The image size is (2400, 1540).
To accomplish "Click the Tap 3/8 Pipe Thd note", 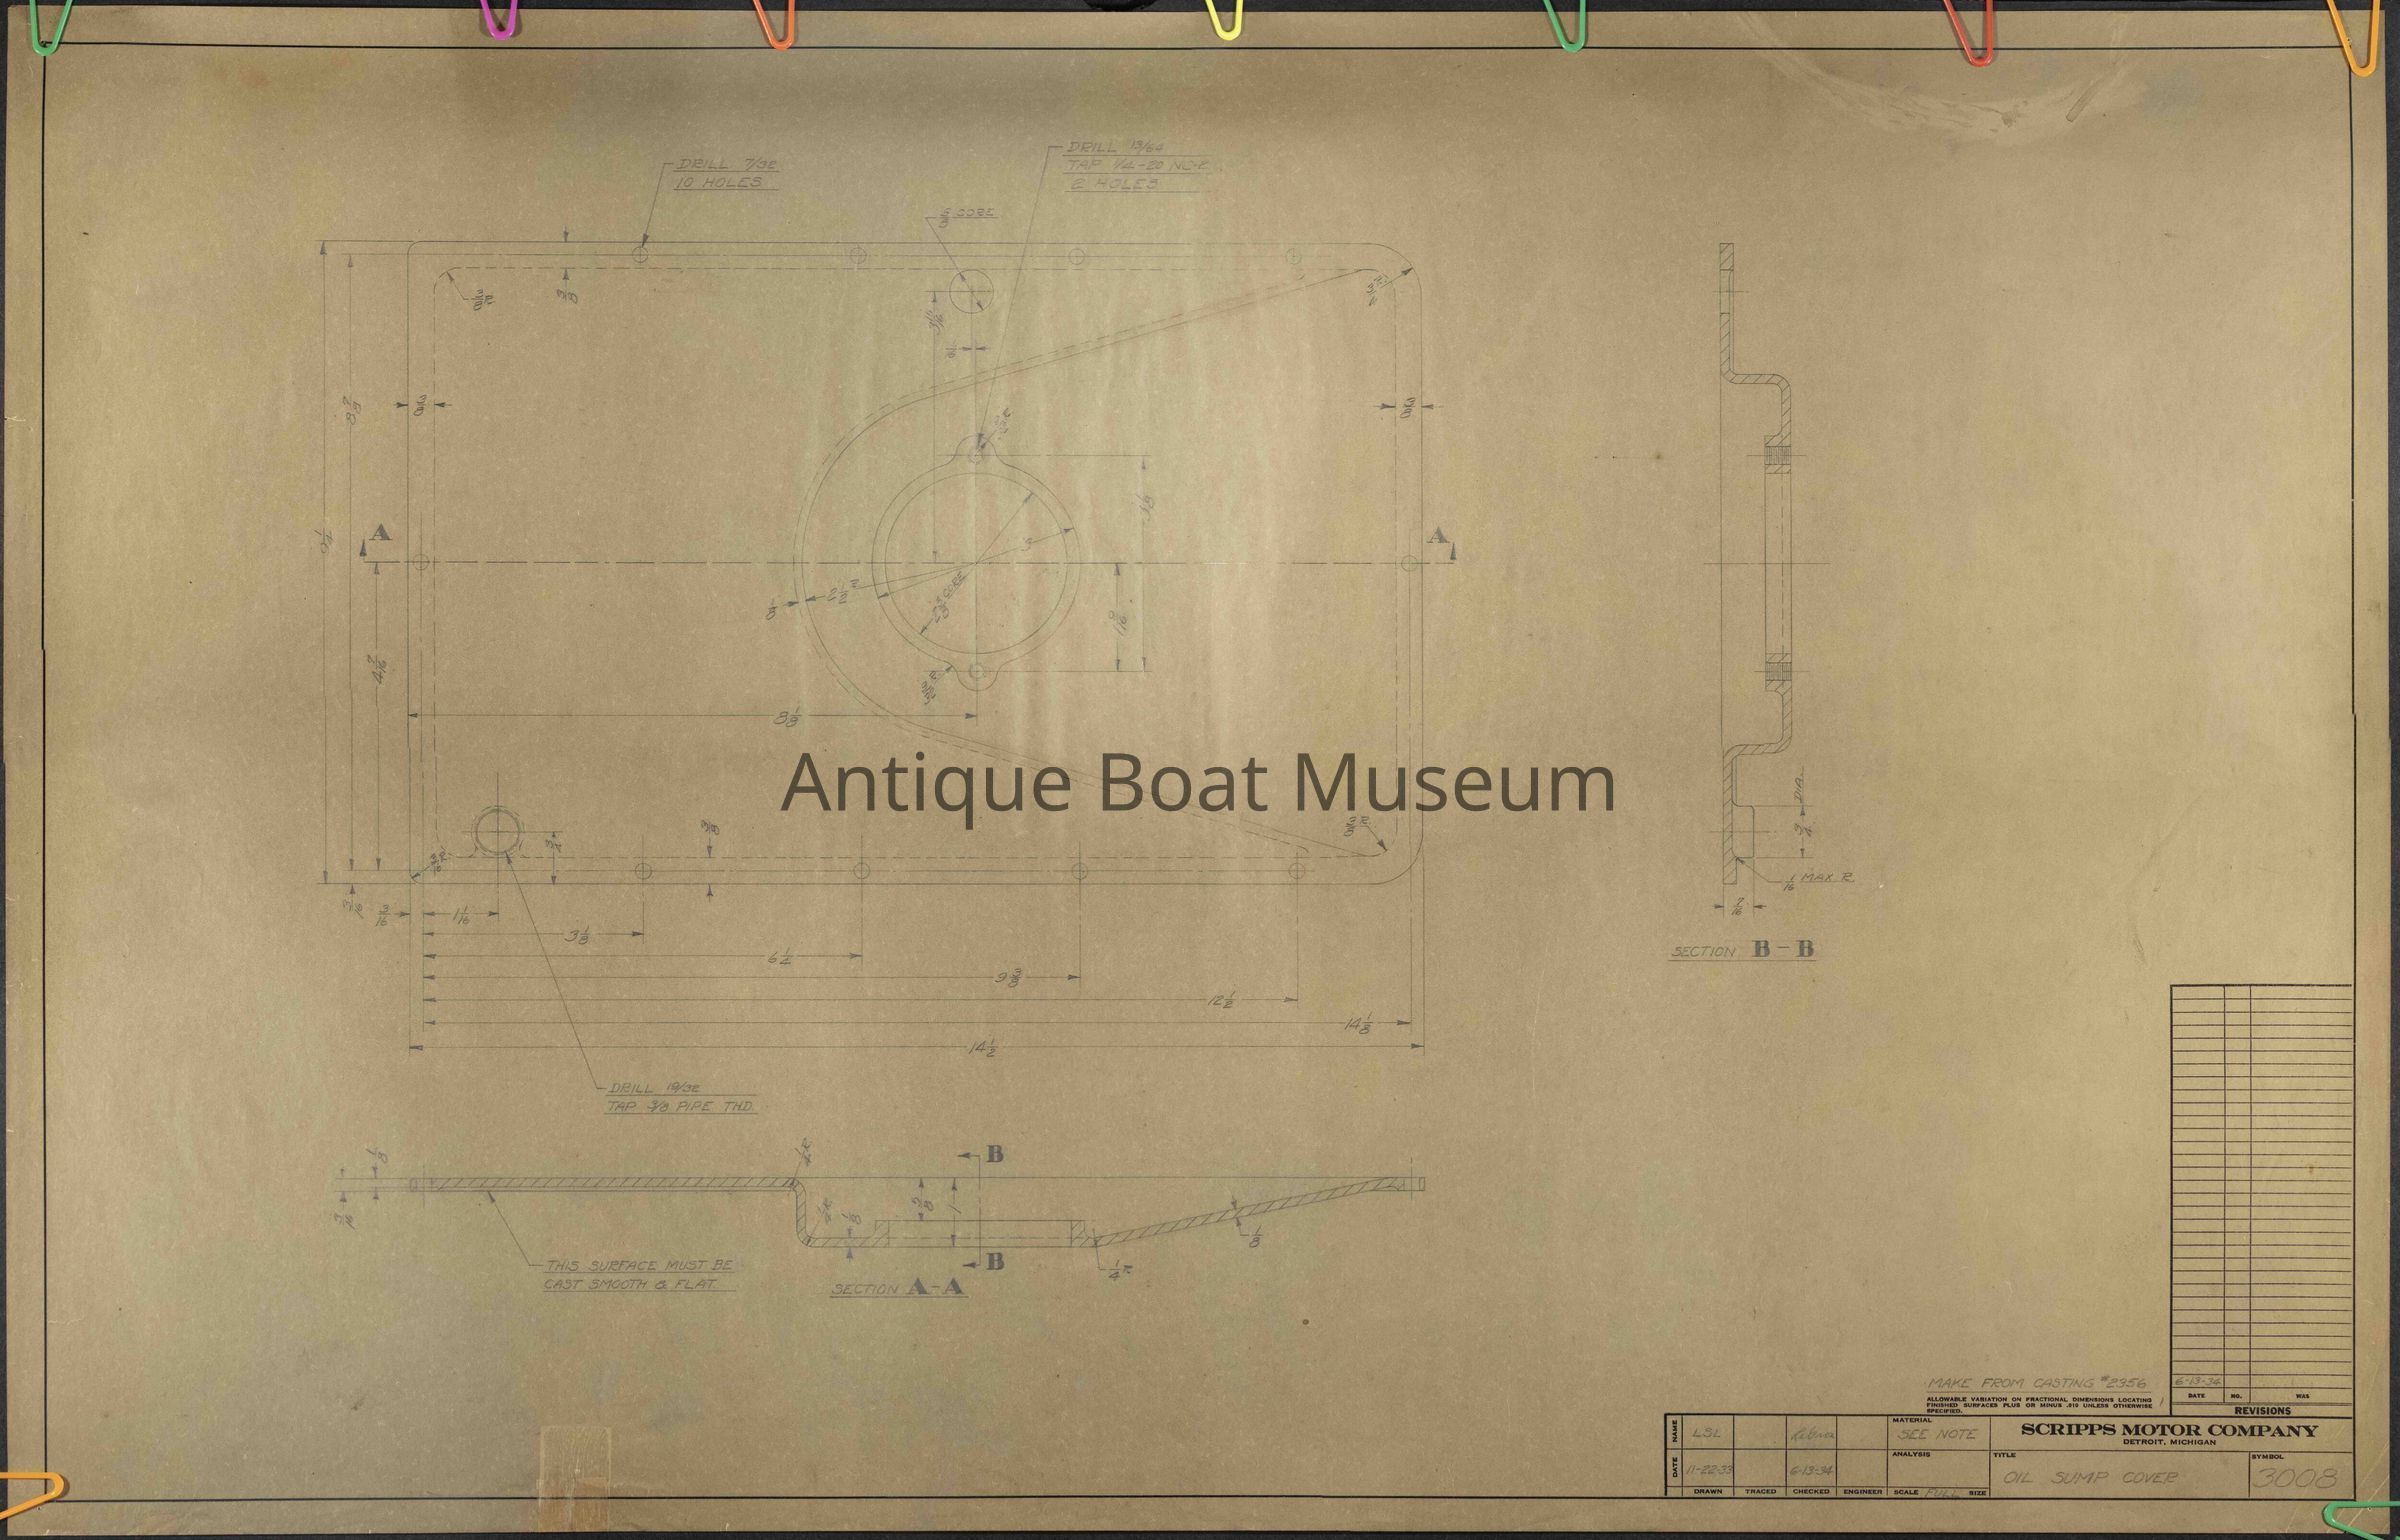I will click(x=679, y=1108).
